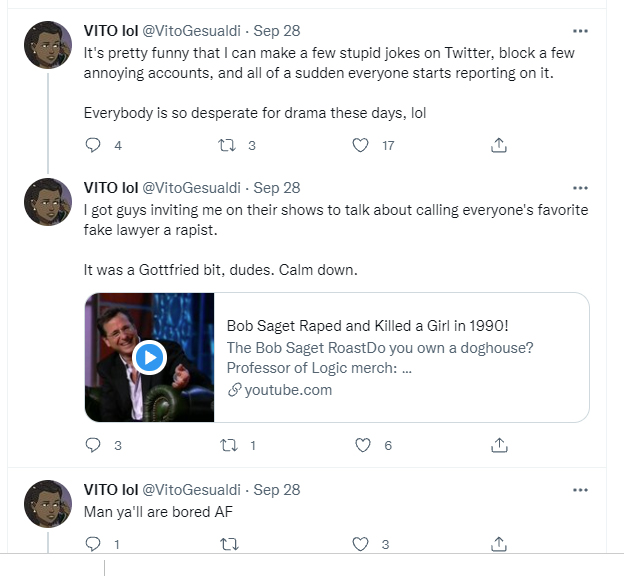Share the 'bored AF' tweet
The height and width of the screenshot is (576, 624).
coord(497,545)
